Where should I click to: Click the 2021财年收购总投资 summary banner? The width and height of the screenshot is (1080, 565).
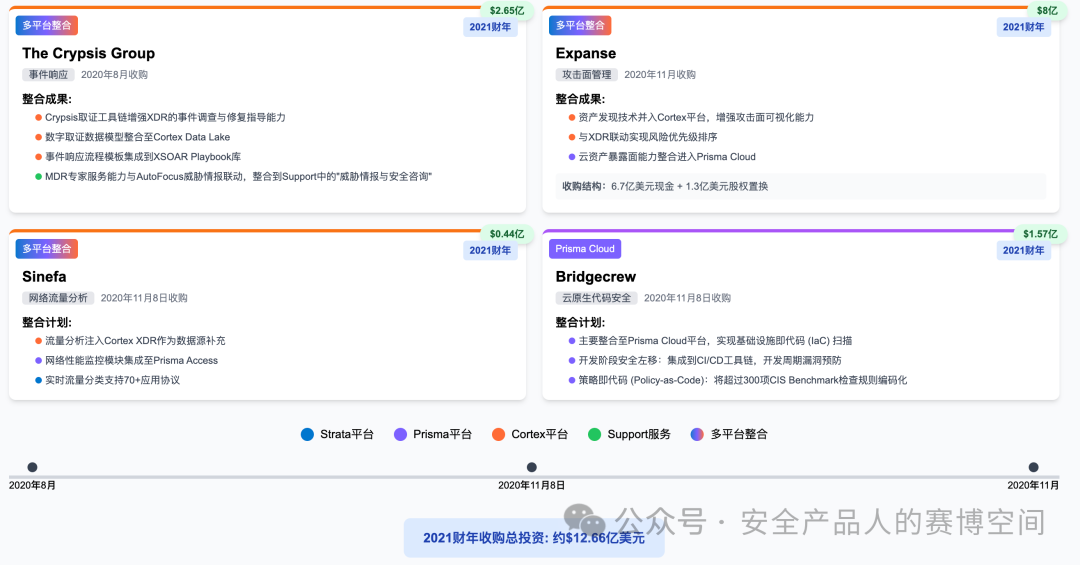point(534,537)
